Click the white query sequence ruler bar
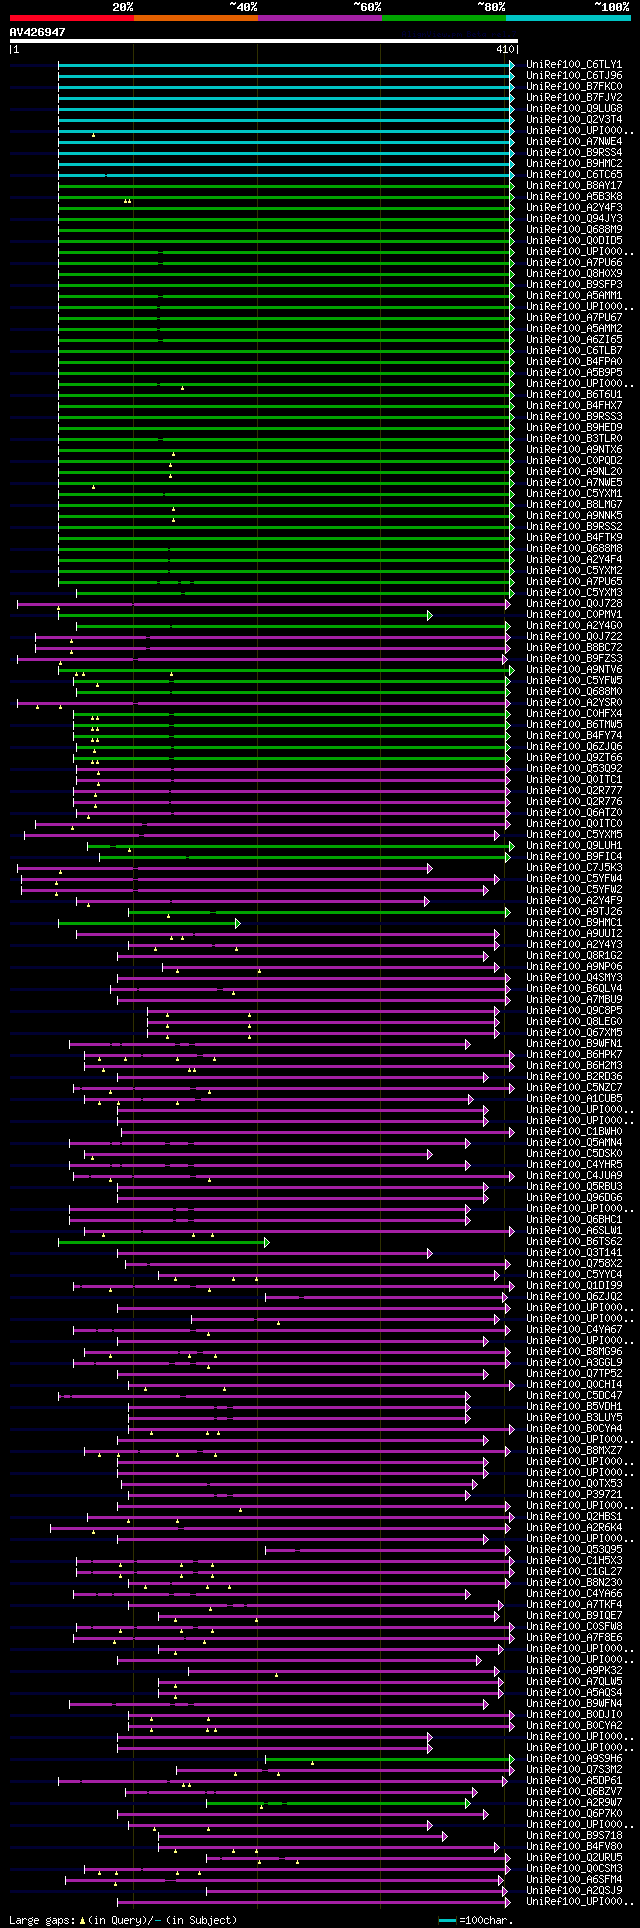 [x=264, y=41]
